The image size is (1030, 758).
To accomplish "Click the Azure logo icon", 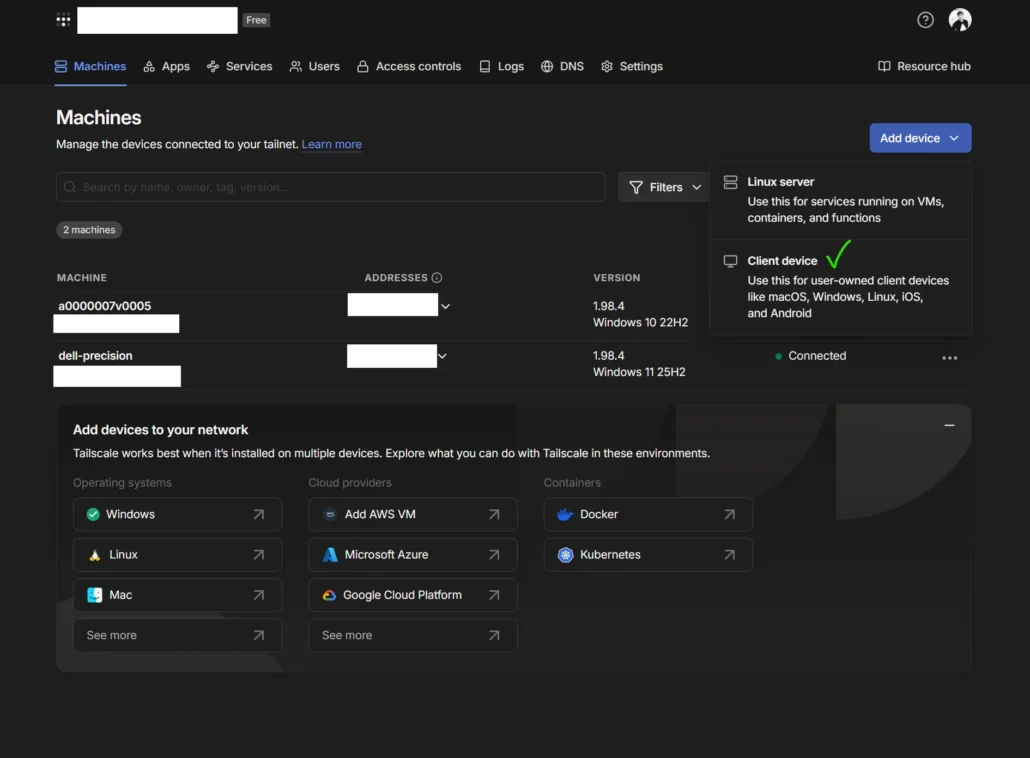I will coord(330,555).
